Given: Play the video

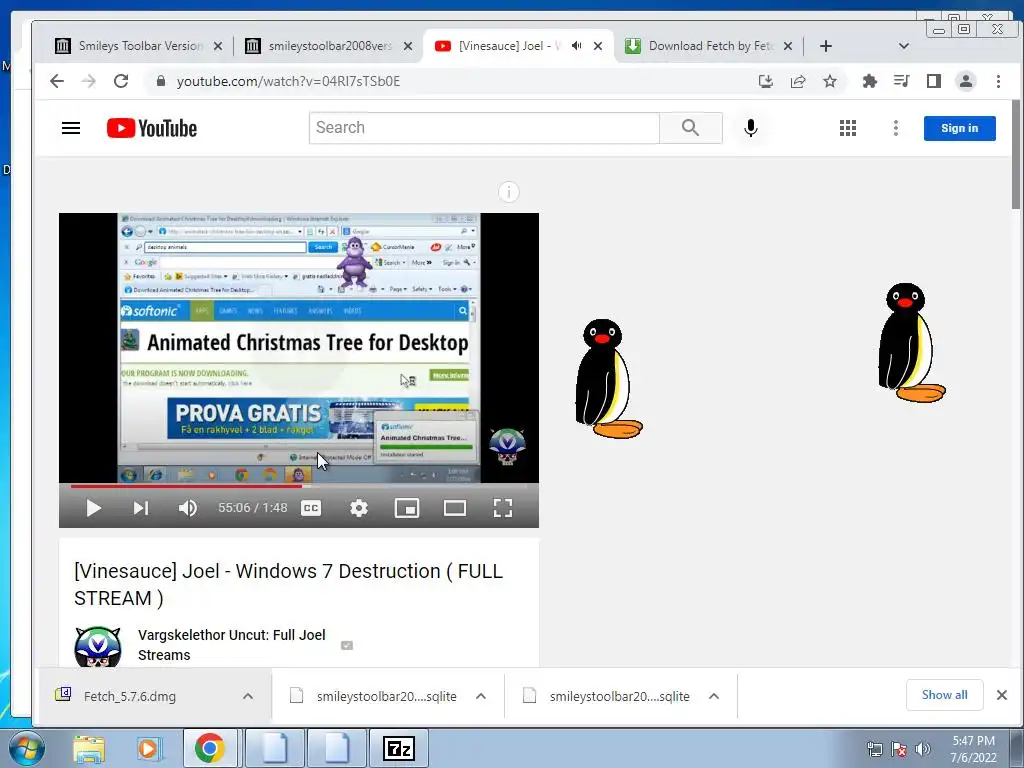Looking at the screenshot, I should point(93,508).
